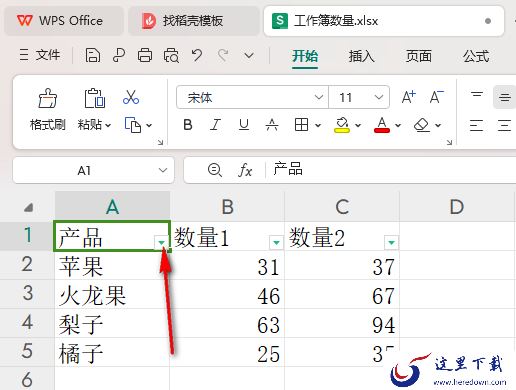The height and width of the screenshot is (390, 516).
Task: Switch to the 插入 ribbon tab
Action: pyautogui.click(x=361, y=56)
